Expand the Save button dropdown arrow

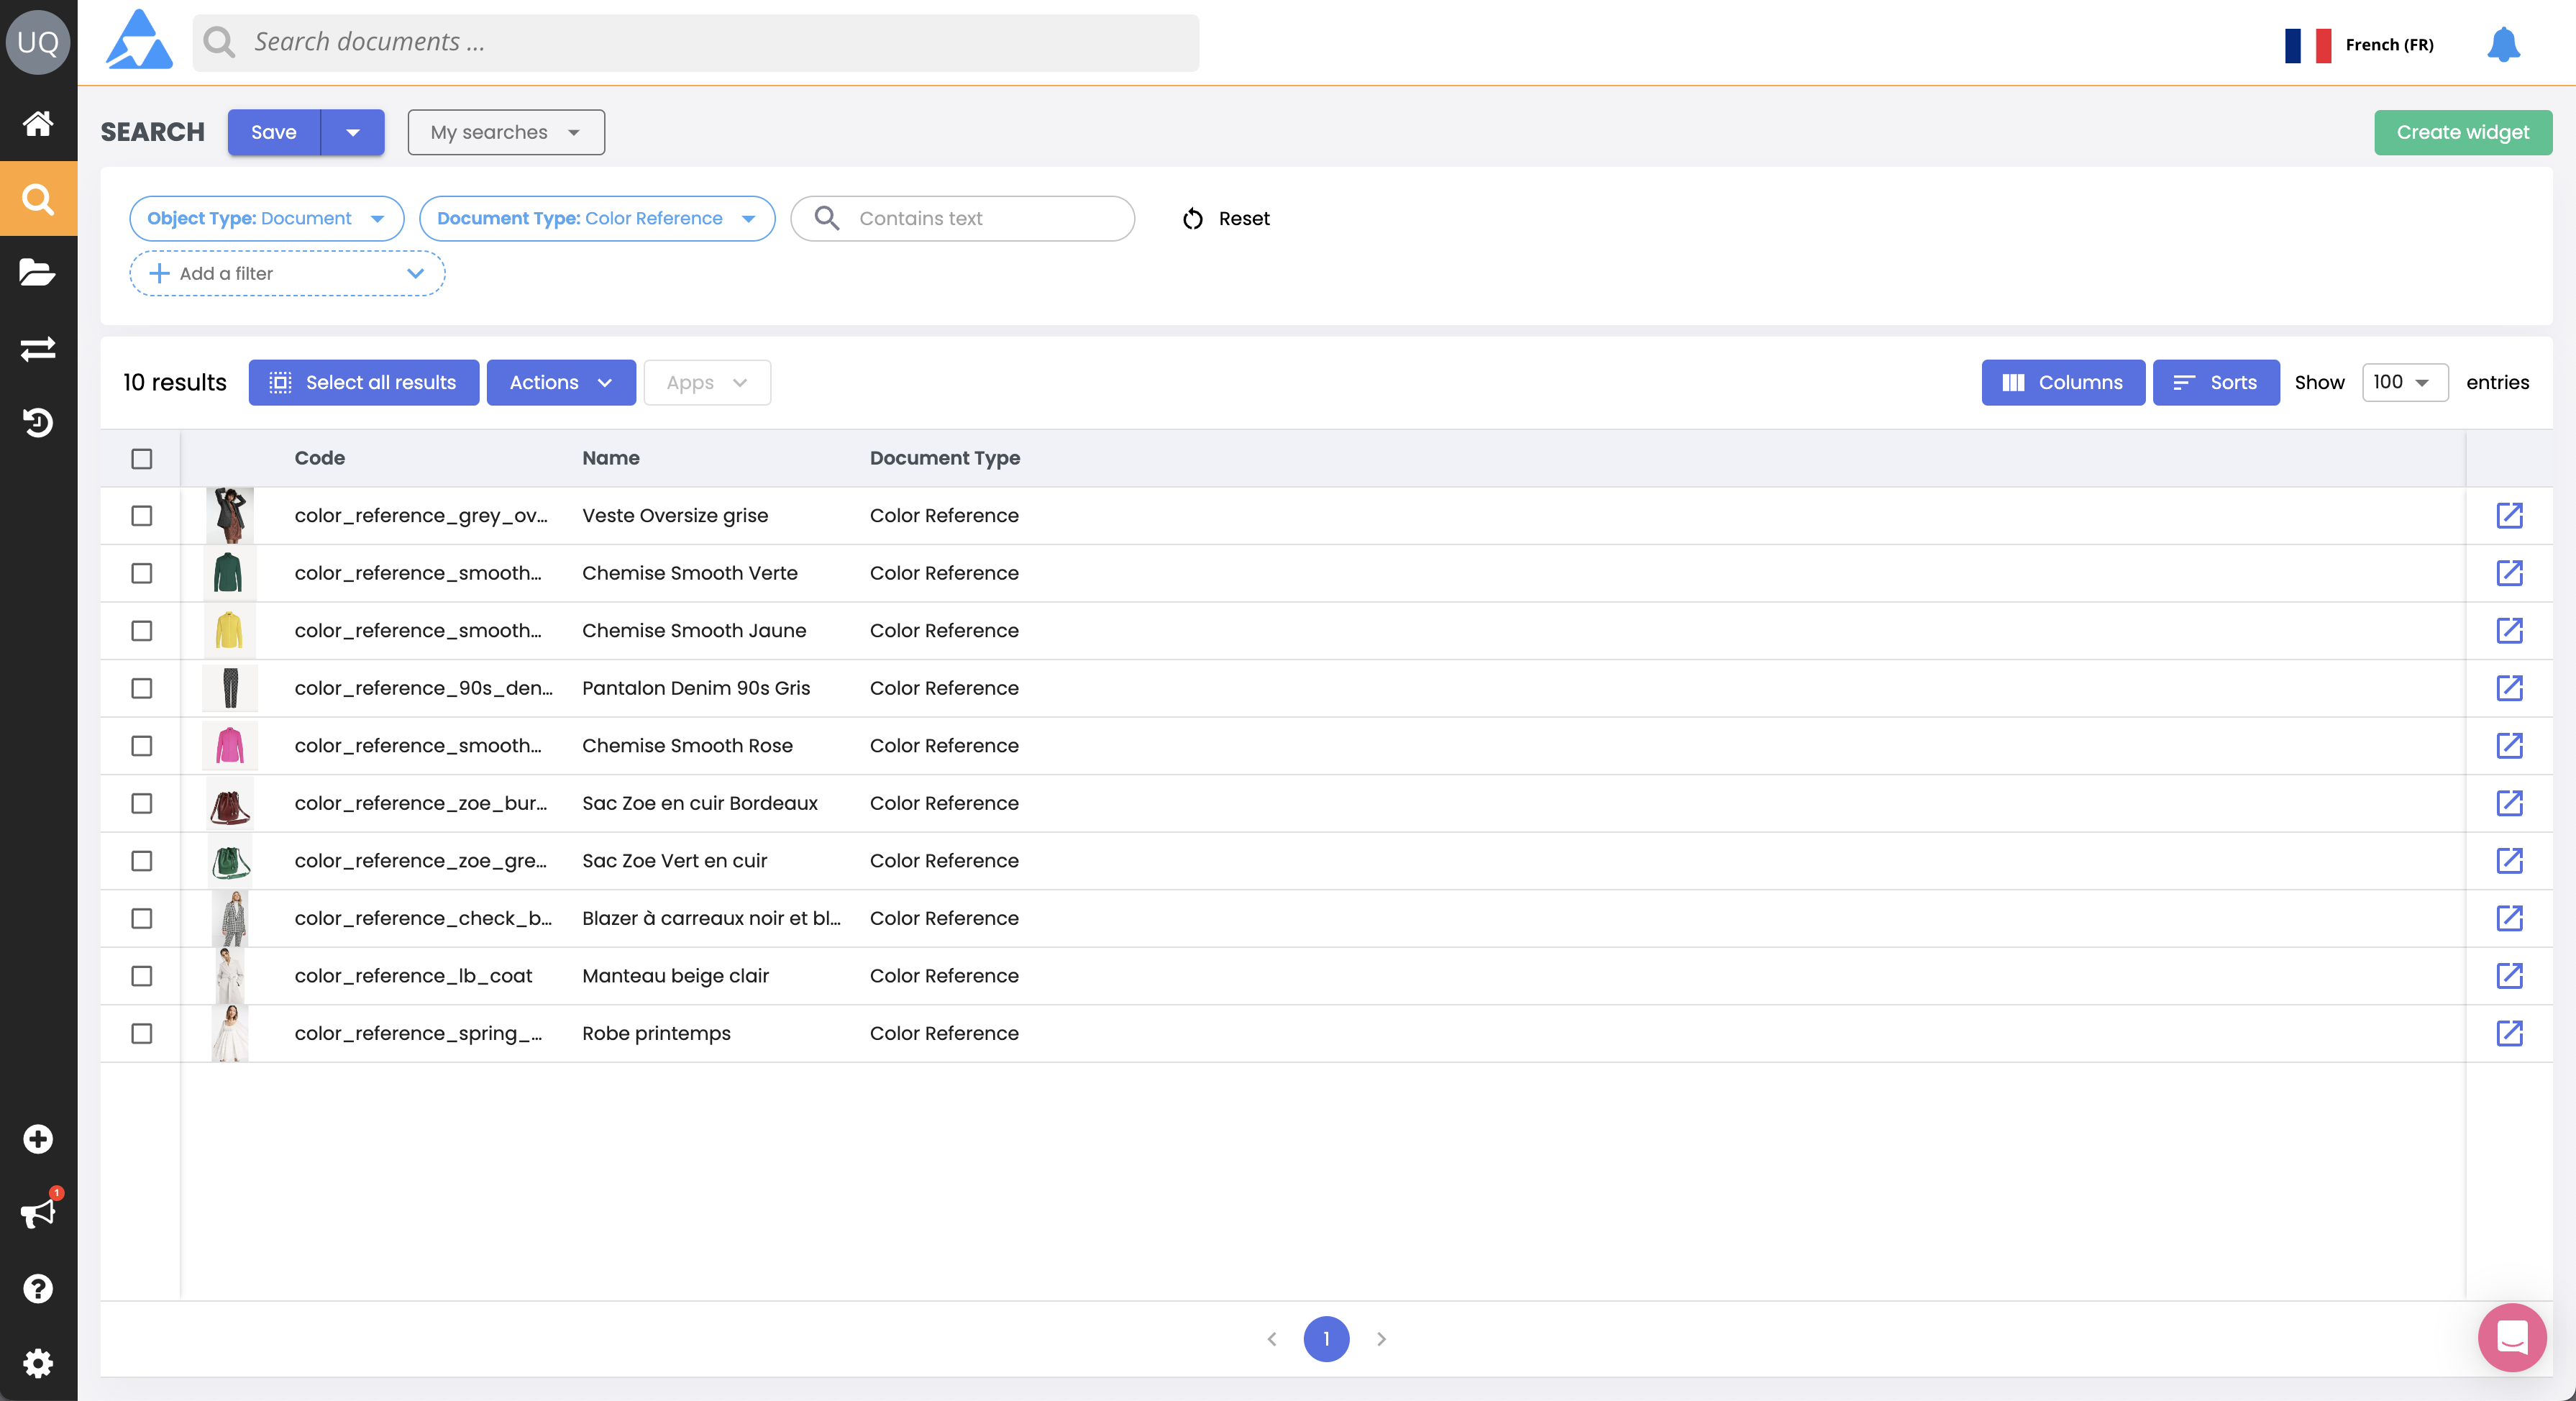(x=353, y=132)
